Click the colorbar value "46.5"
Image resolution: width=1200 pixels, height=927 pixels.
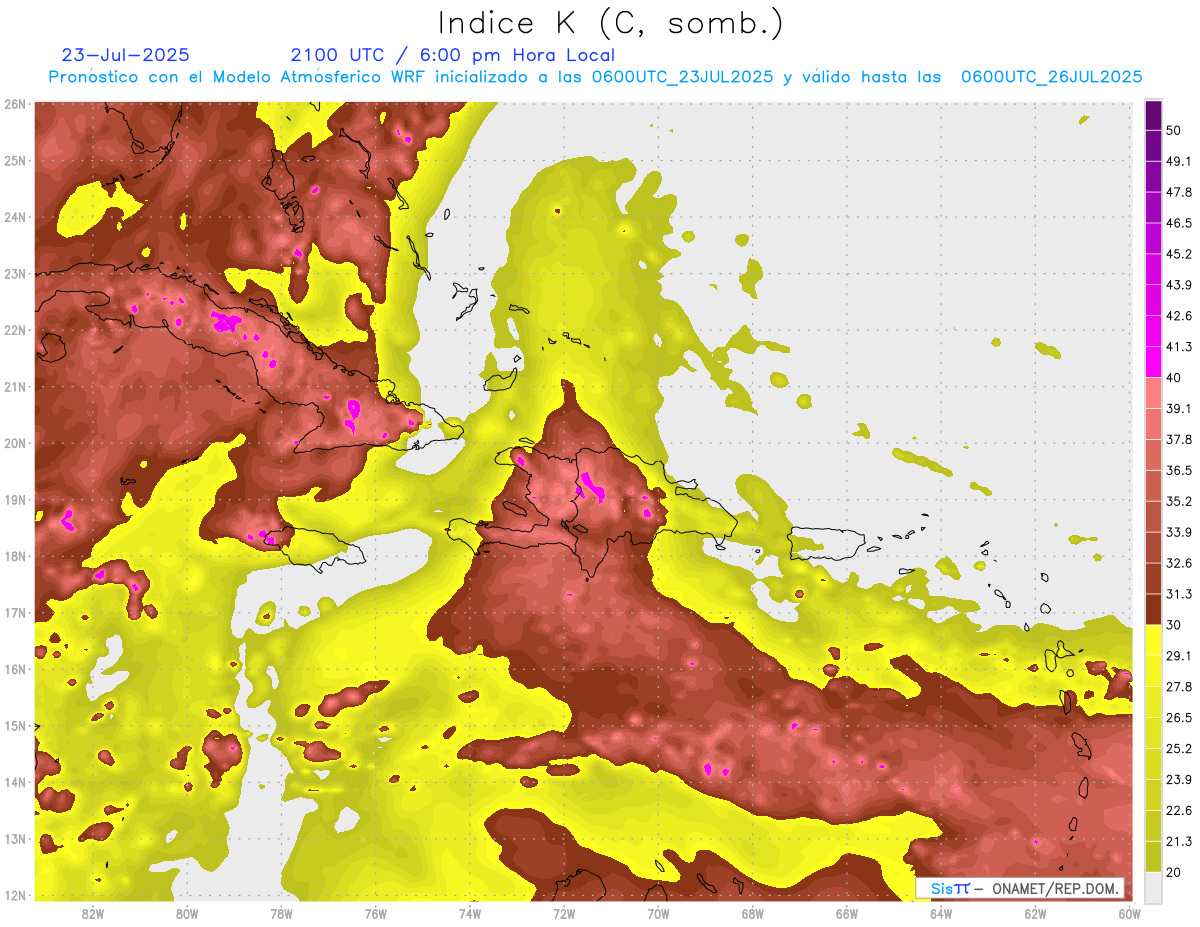pyautogui.click(x=1179, y=223)
